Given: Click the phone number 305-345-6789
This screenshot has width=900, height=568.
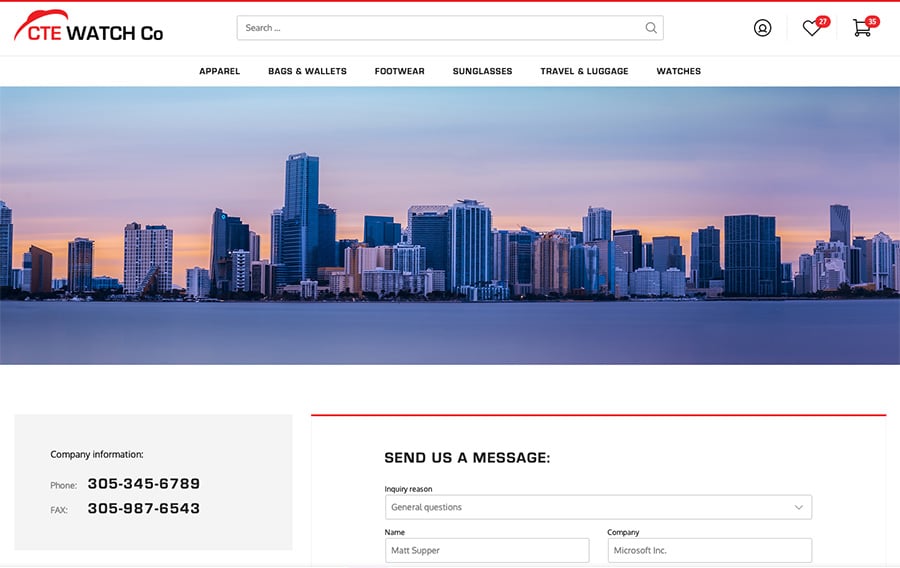Looking at the screenshot, I should [143, 484].
